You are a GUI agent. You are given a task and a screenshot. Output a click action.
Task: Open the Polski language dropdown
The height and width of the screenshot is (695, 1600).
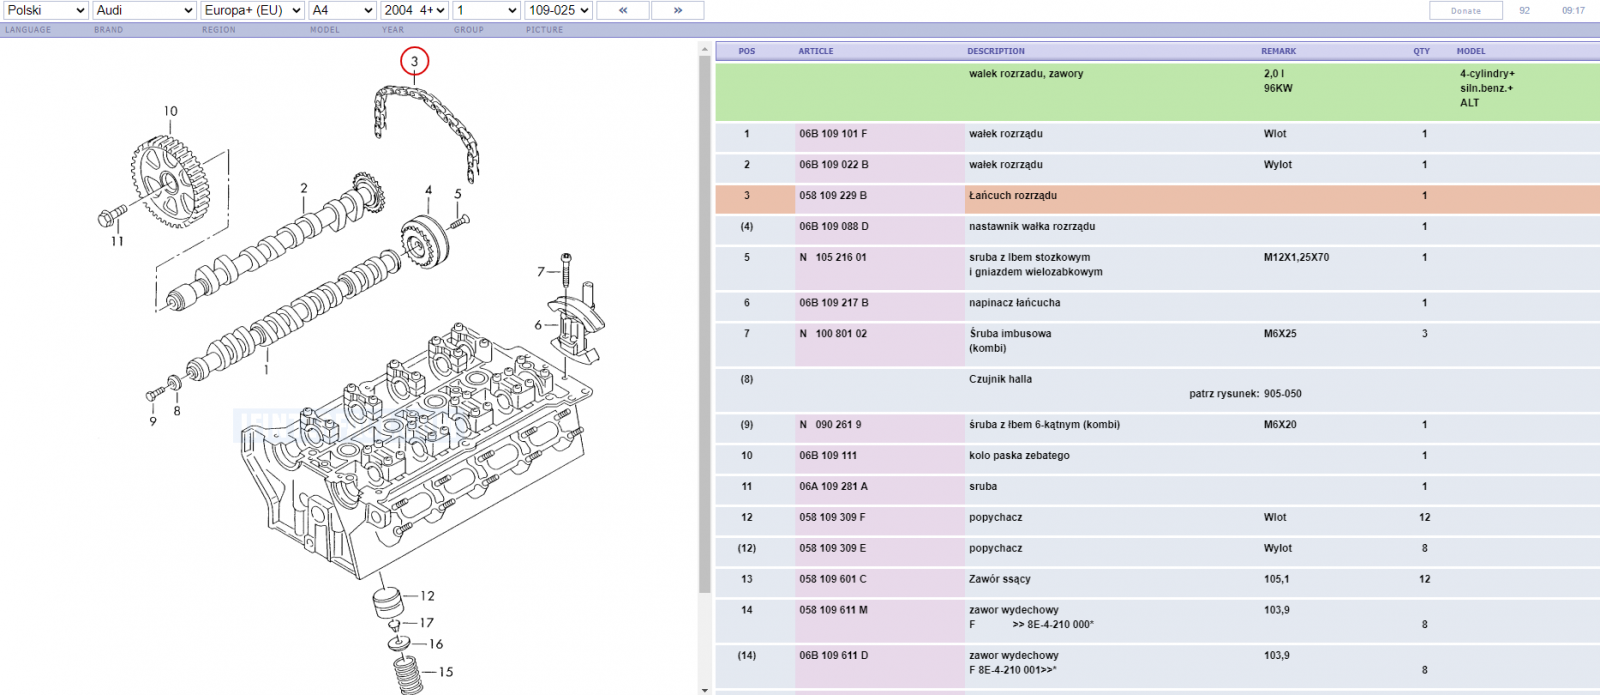pyautogui.click(x=45, y=10)
